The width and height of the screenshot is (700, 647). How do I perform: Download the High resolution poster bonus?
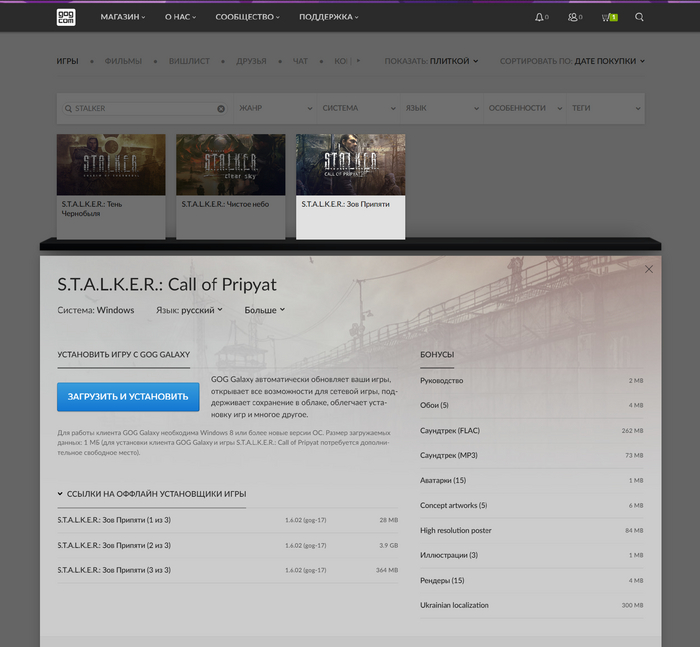click(x=532, y=530)
